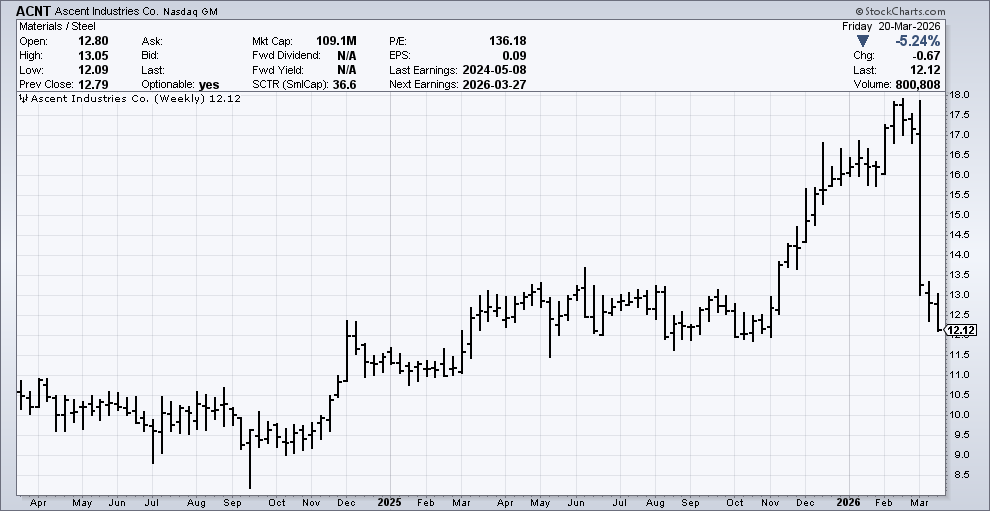Click the Bid label

(152, 56)
